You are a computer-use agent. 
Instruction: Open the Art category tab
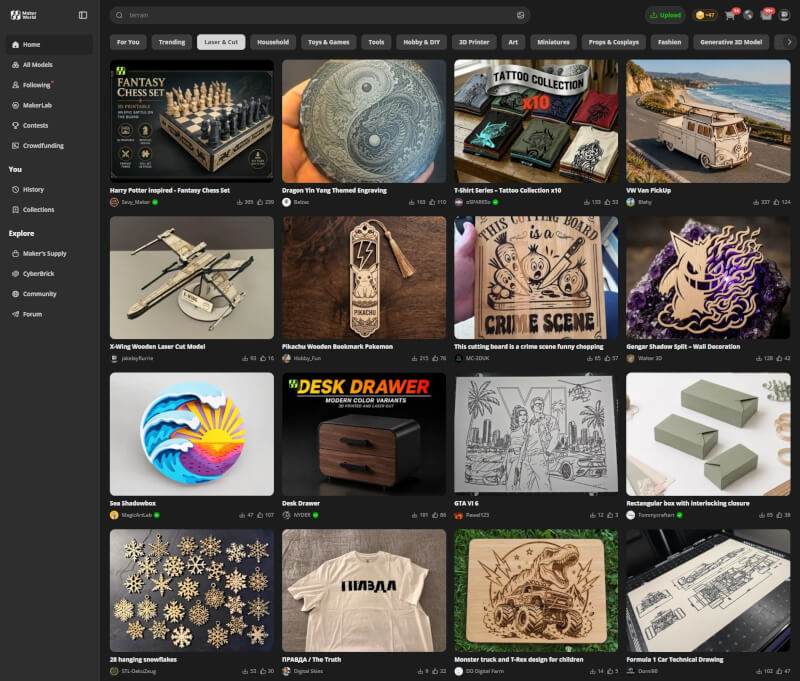point(513,42)
